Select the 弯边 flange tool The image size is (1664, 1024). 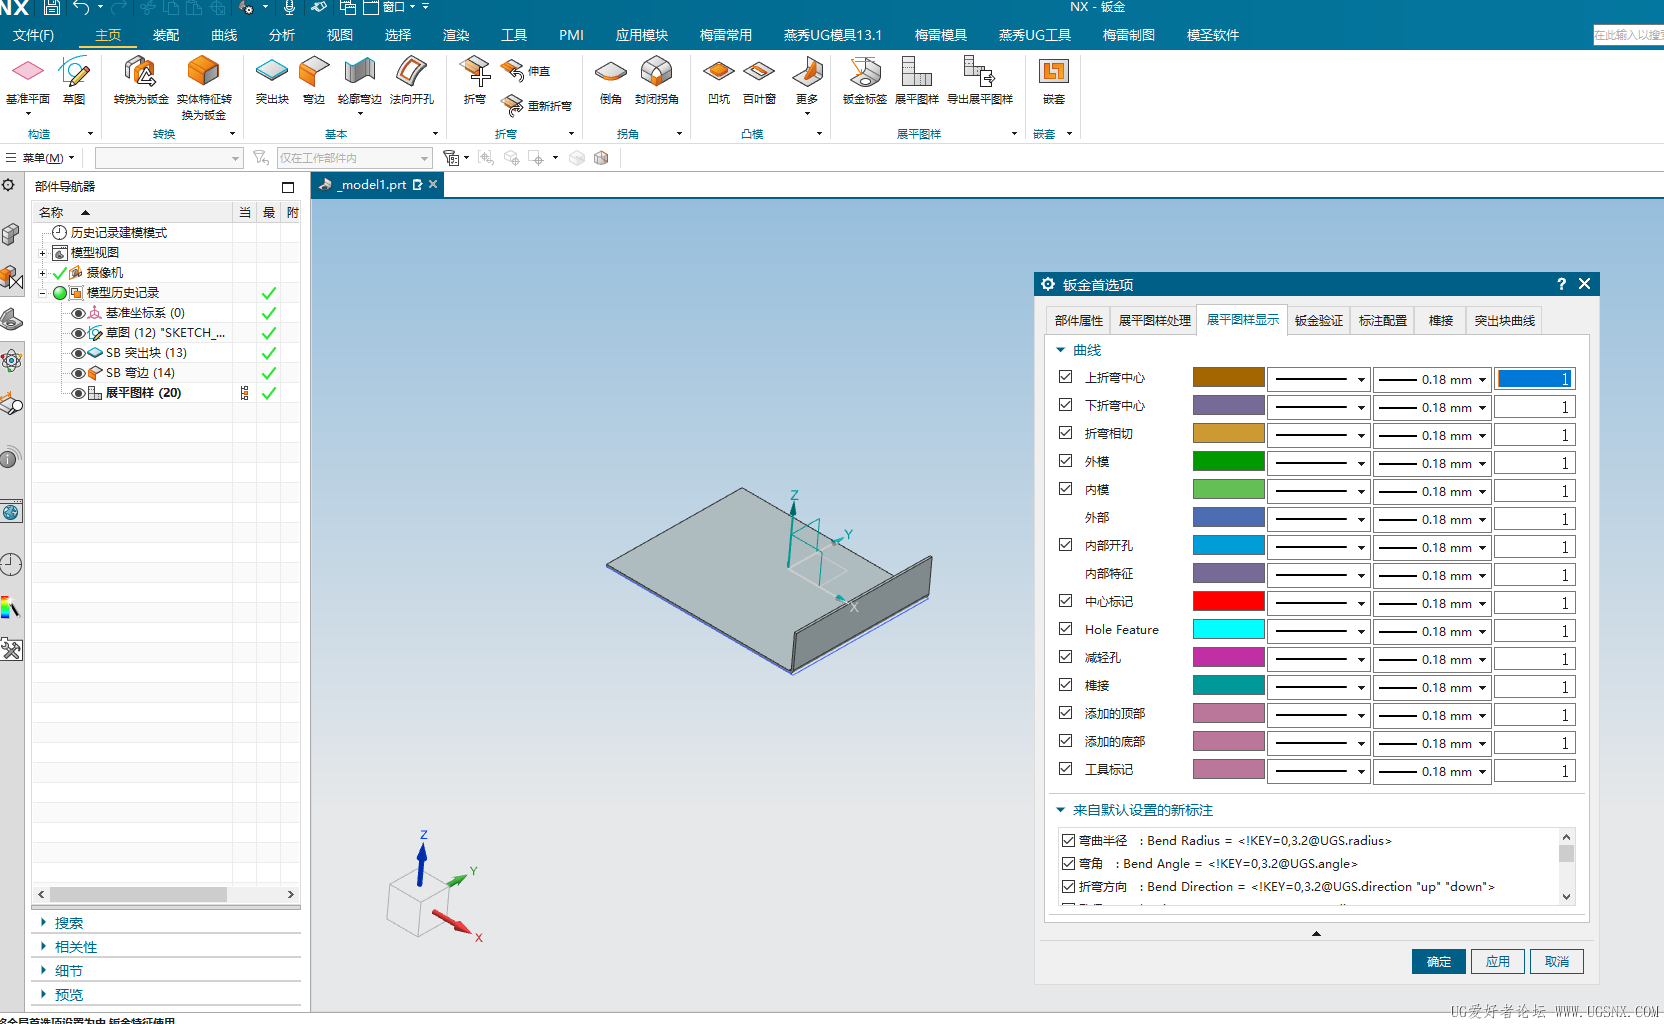pos(314,80)
